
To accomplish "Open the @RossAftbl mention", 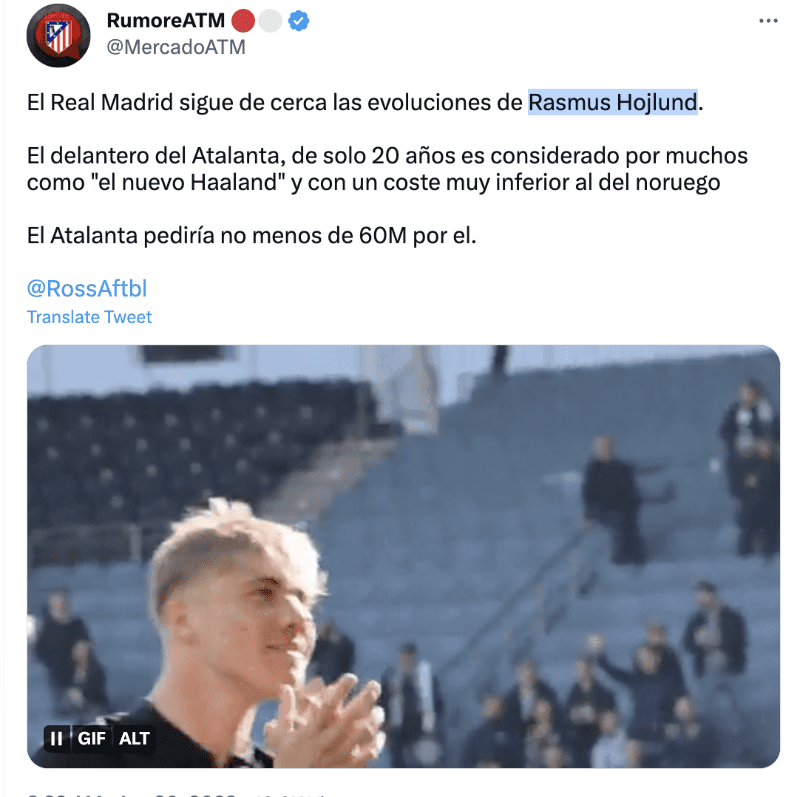I will click(x=87, y=288).
